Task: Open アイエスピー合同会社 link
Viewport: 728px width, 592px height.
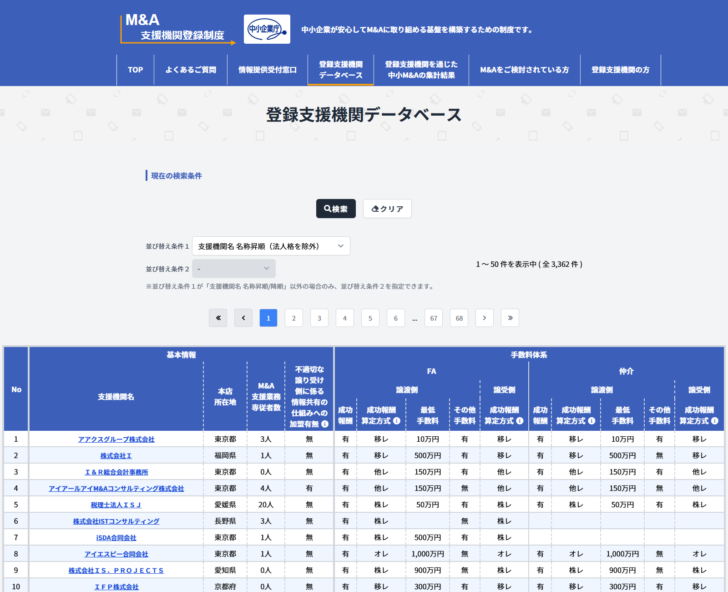Action: click(x=116, y=554)
